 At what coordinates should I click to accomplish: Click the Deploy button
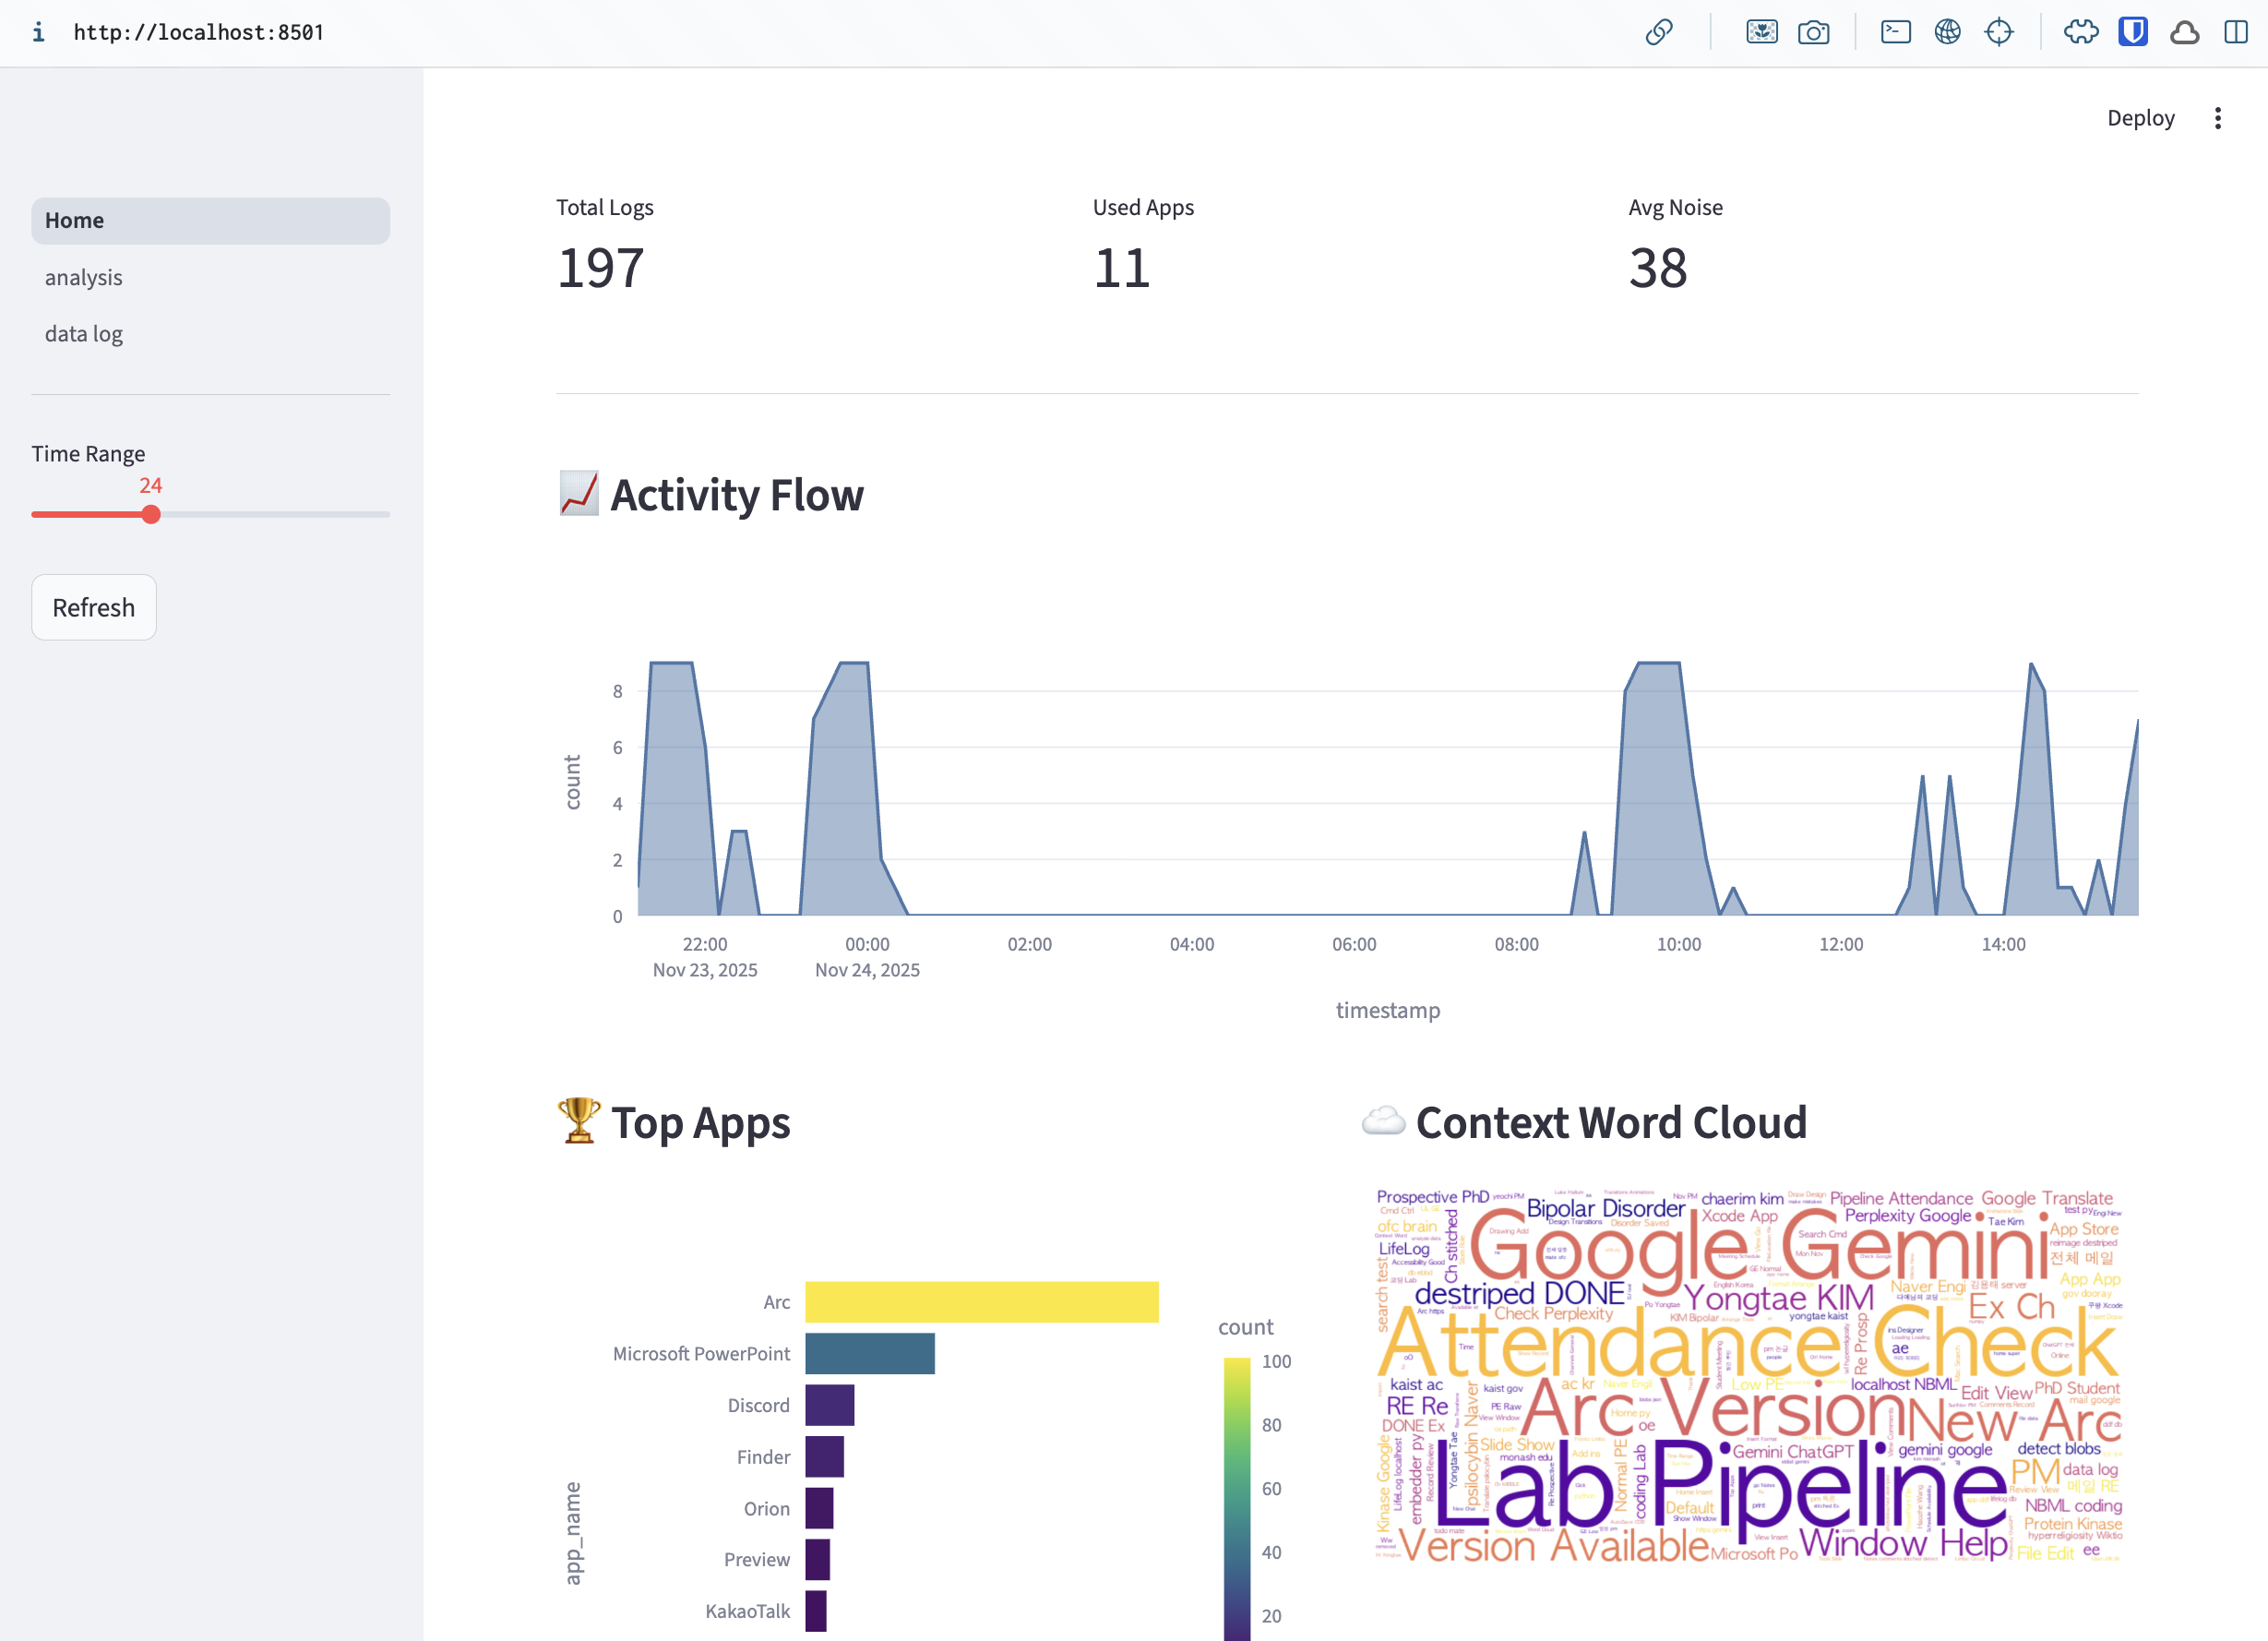[x=2140, y=118]
